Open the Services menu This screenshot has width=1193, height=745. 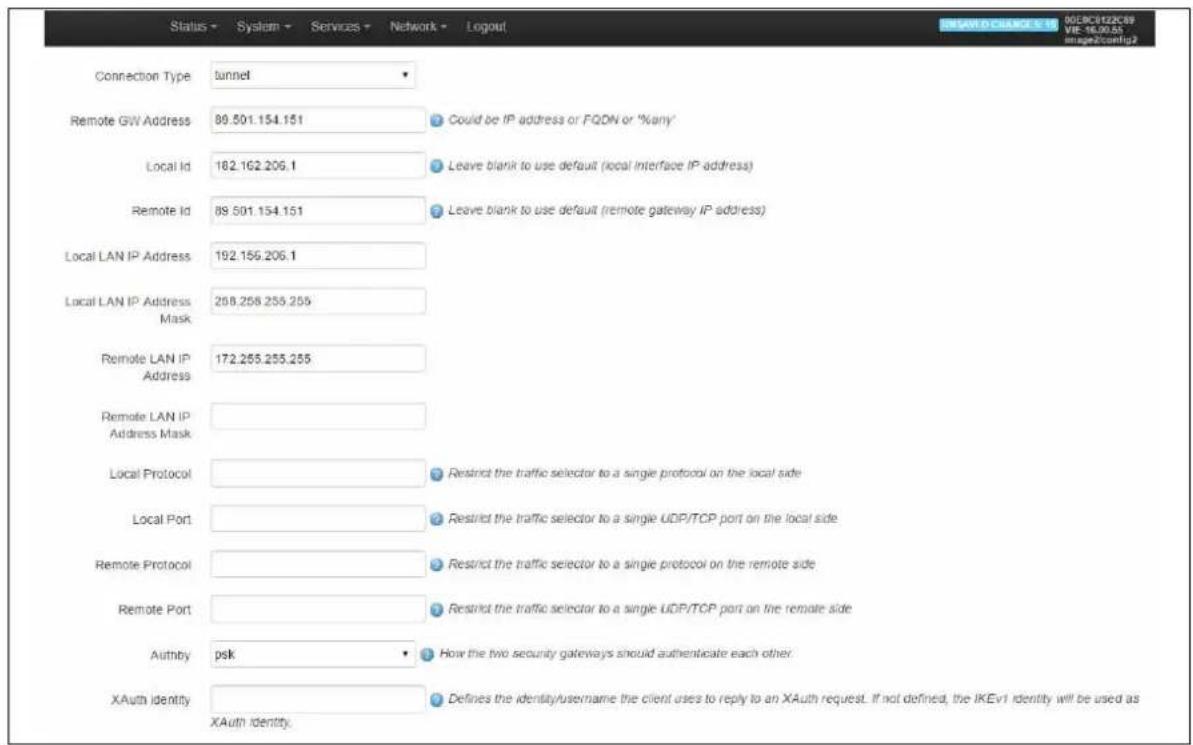pos(340,27)
